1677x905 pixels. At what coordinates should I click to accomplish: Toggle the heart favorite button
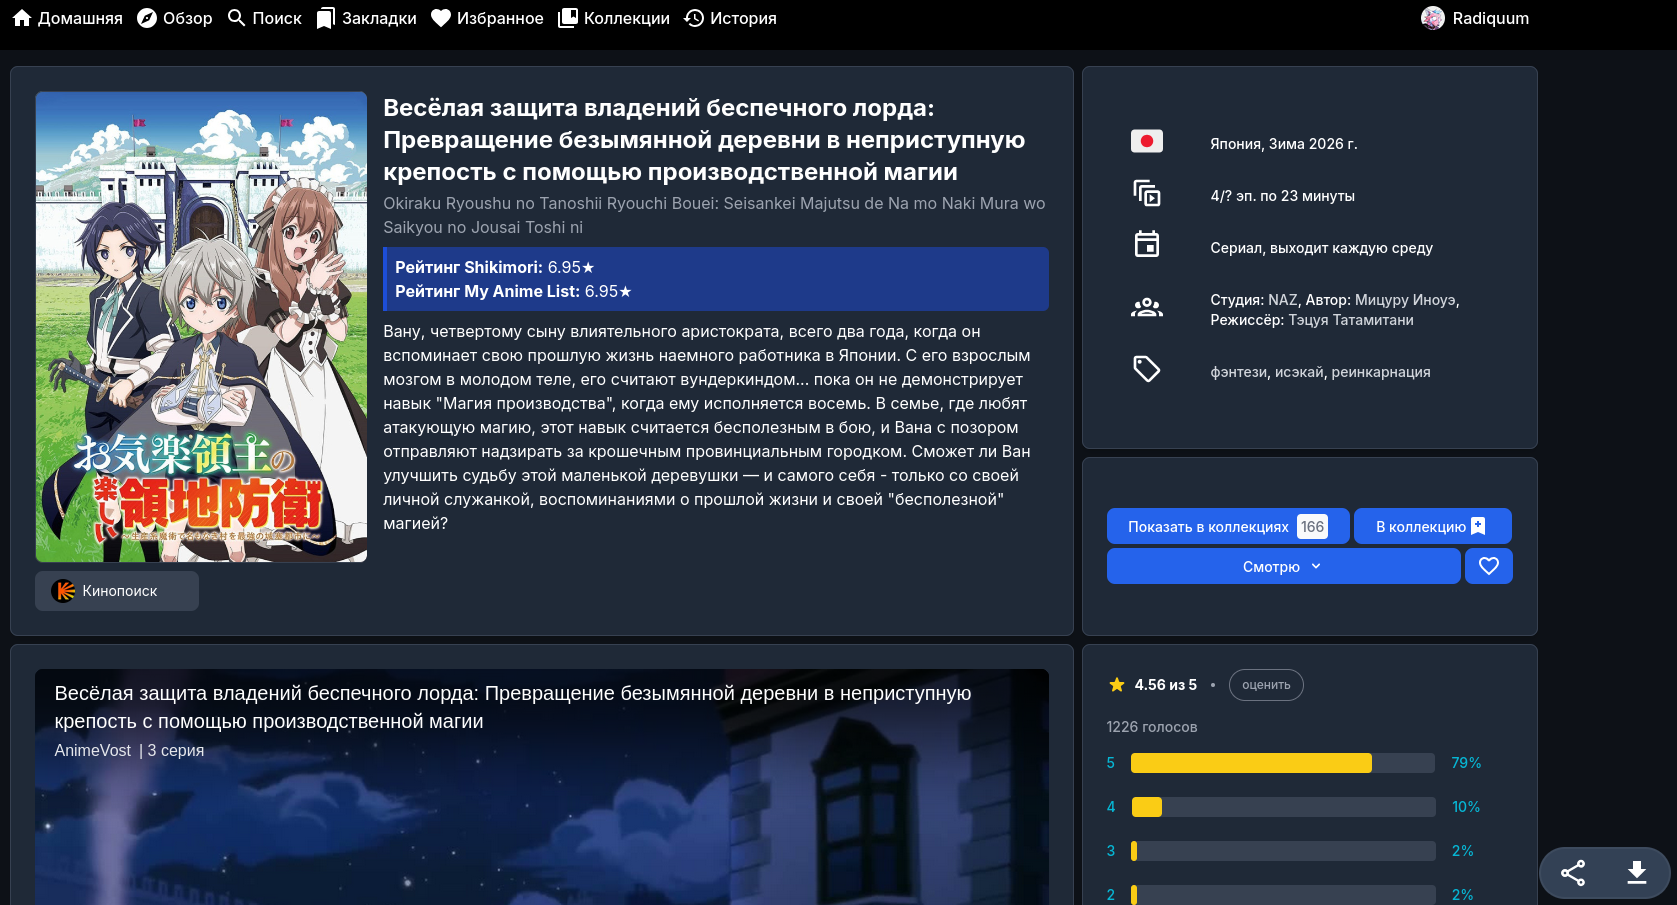pyautogui.click(x=1488, y=566)
